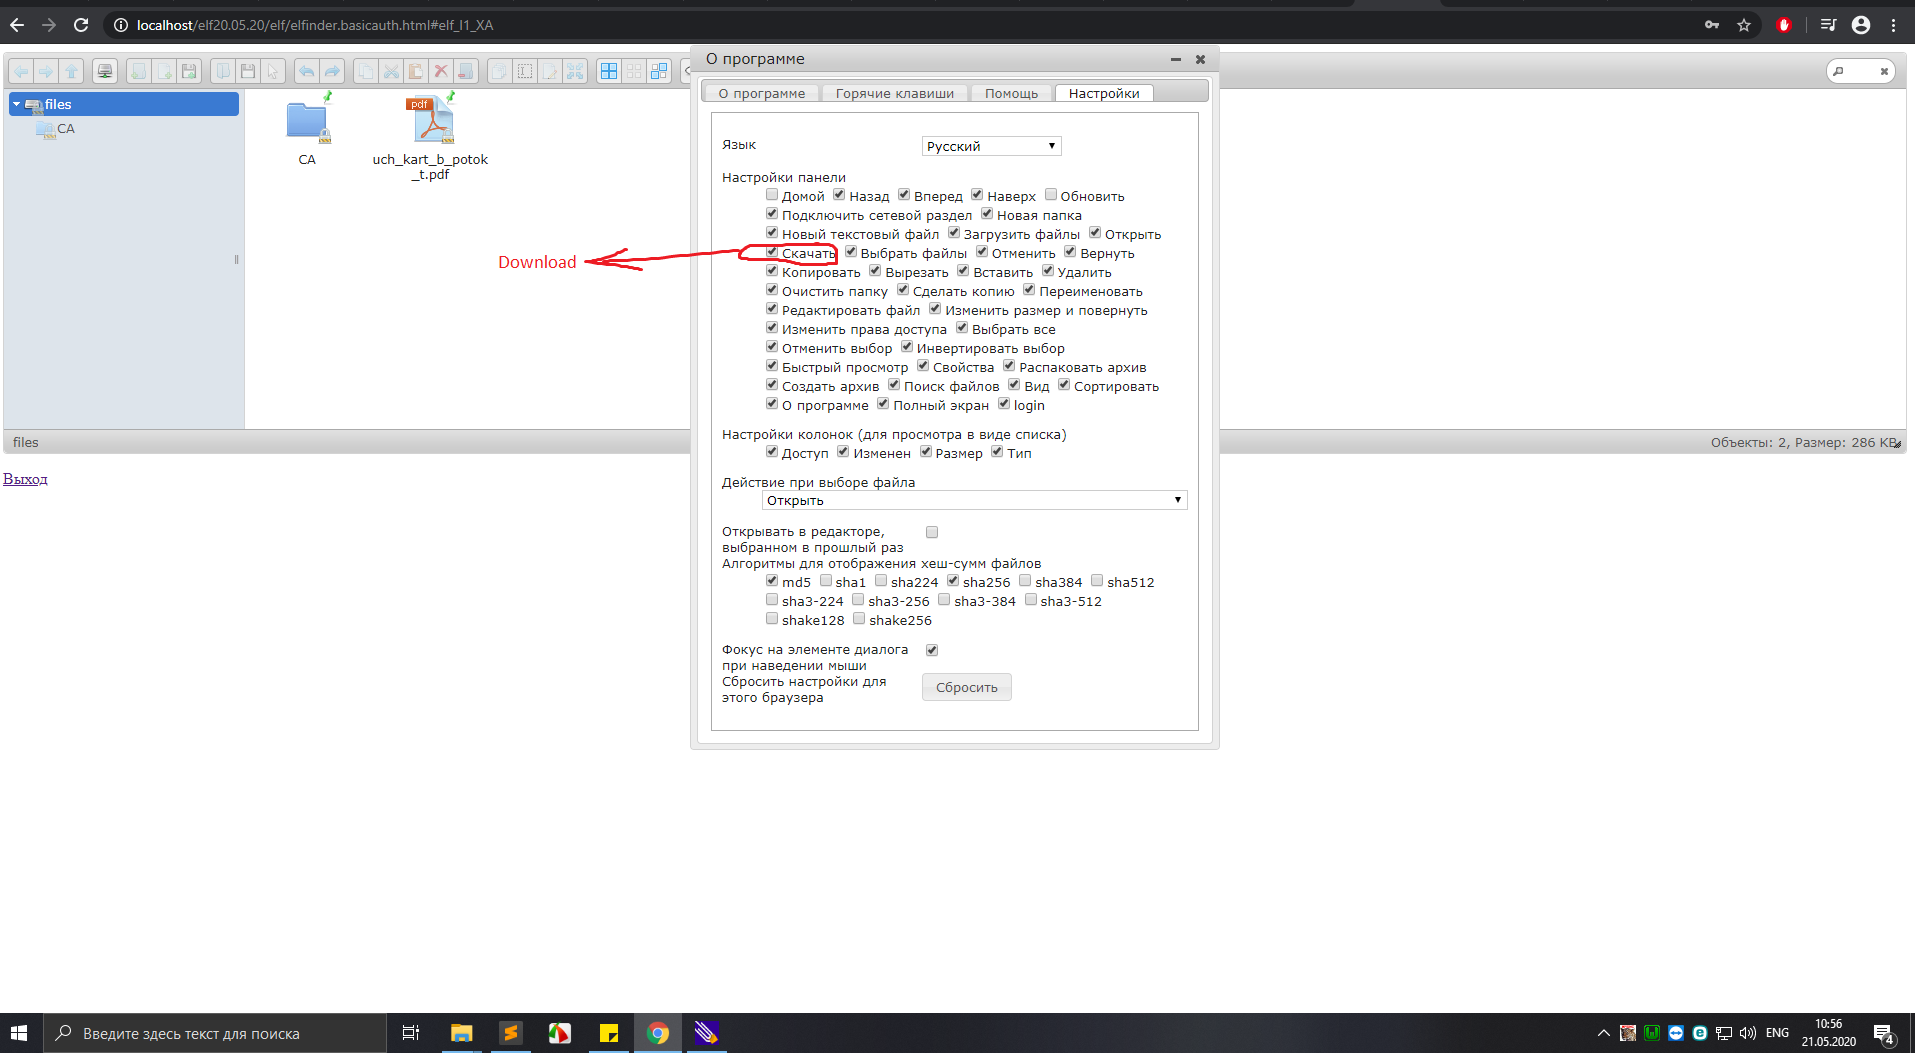Open the Язык language dropdown

(990, 145)
